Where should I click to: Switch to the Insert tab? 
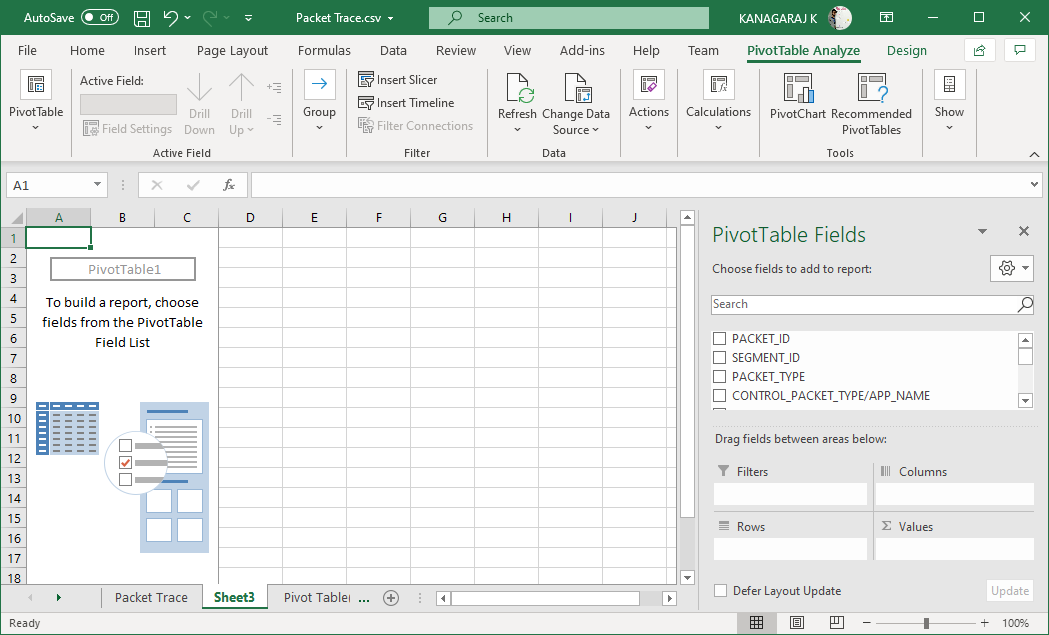(150, 51)
